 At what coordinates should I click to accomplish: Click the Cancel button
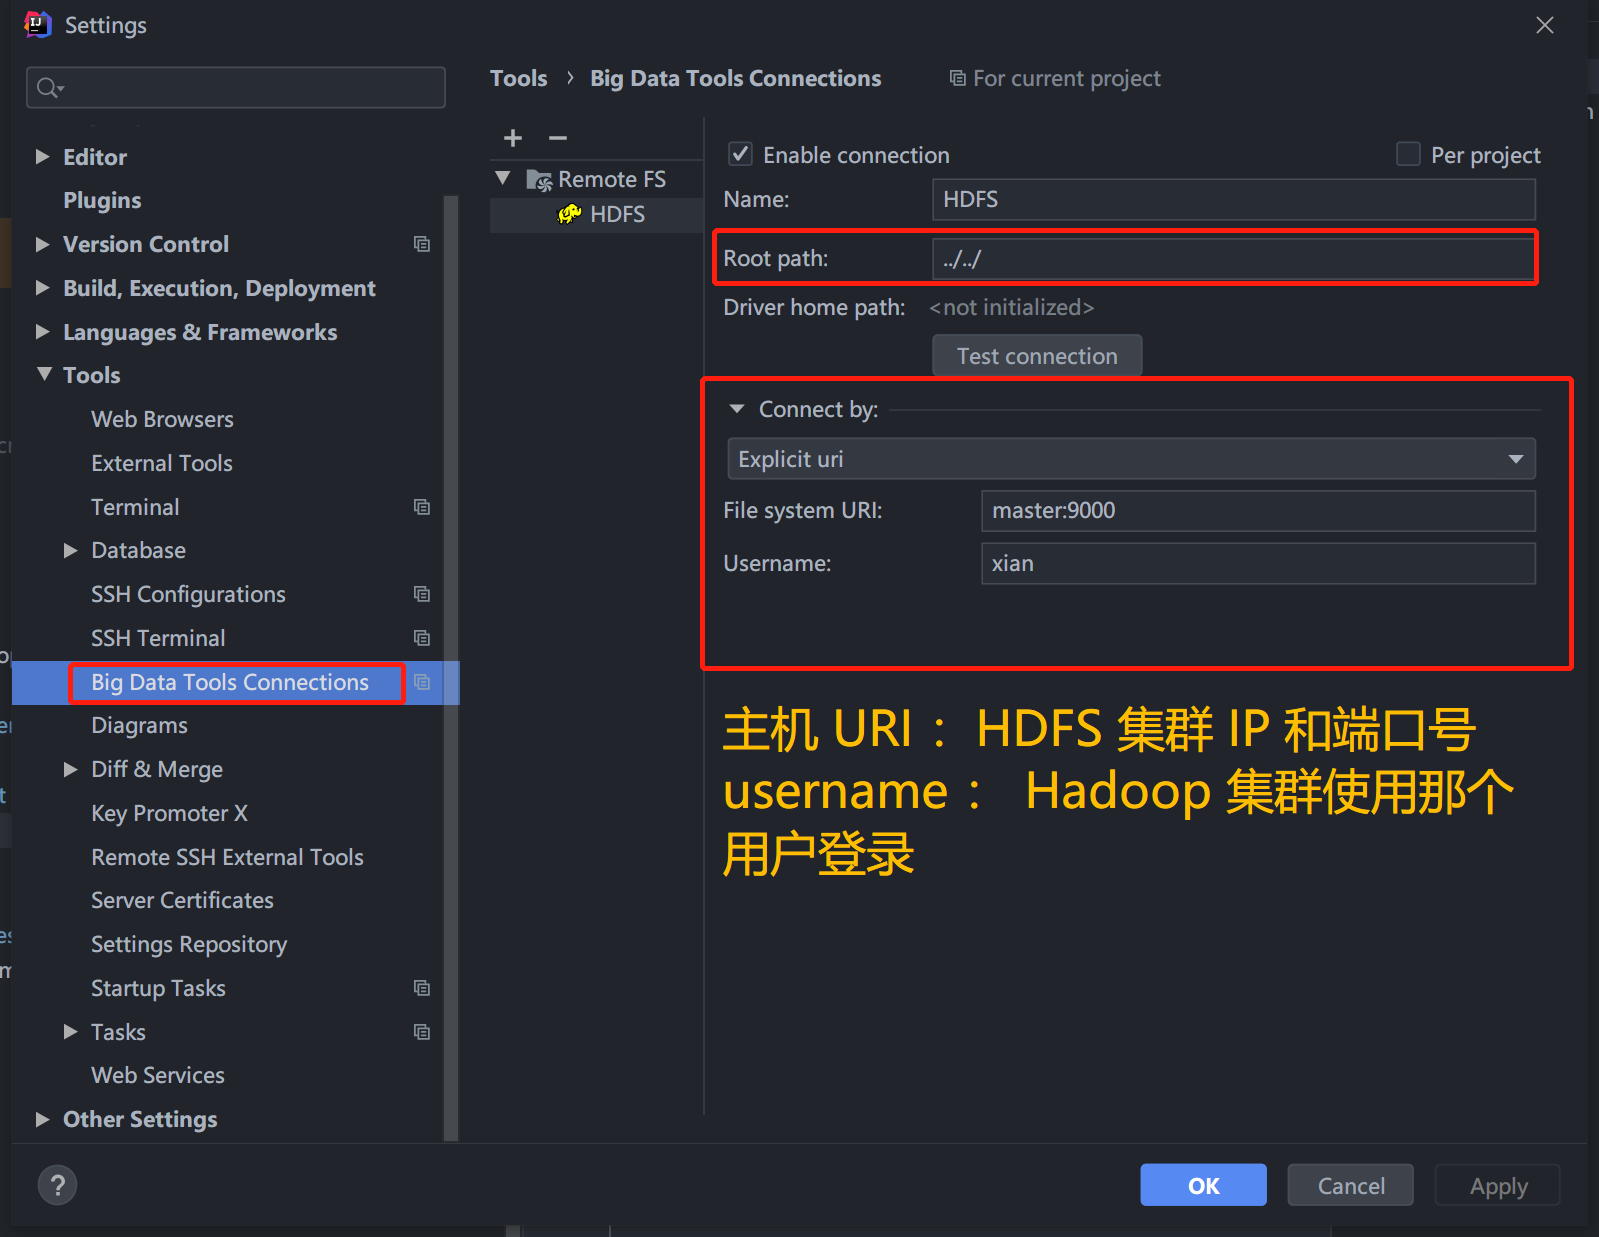1351,1185
